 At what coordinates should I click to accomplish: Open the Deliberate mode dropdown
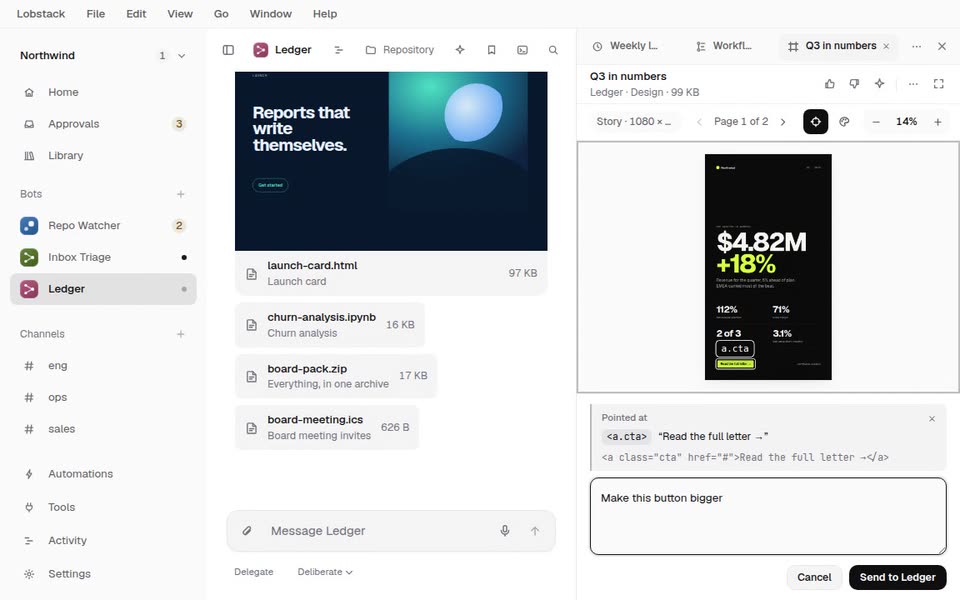[x=325, y=572]
